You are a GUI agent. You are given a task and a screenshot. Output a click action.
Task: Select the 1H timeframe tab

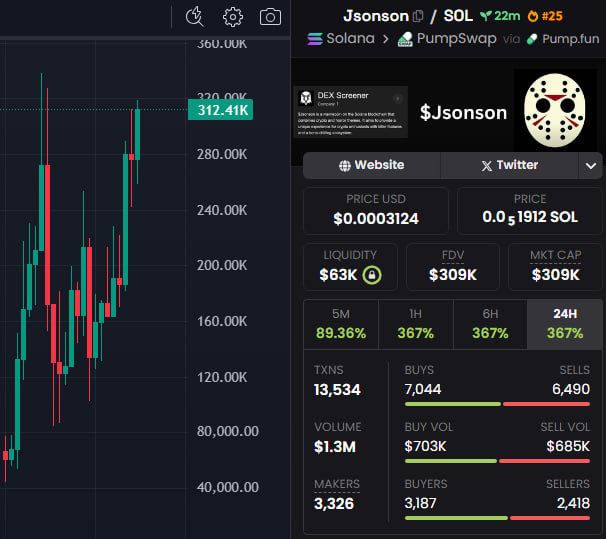click(415, 324)
